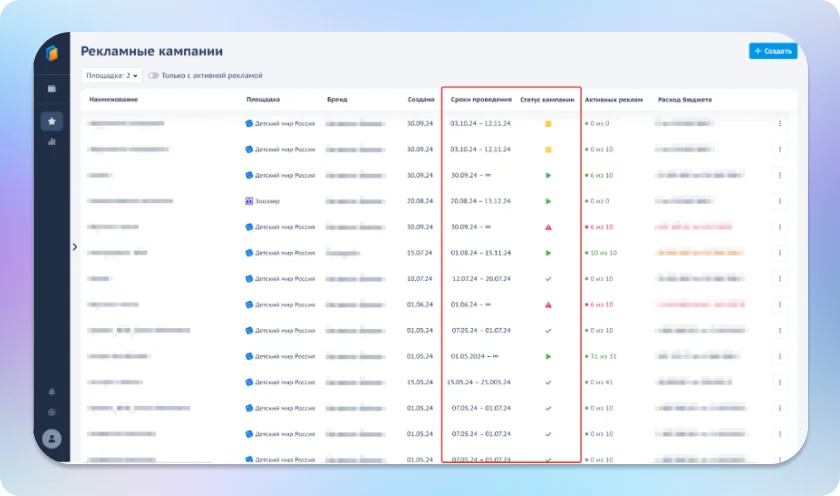Sort by 'Сроки проведения' column header
The width and height of the screenshot is (840, 496).
tap(481, 100)
